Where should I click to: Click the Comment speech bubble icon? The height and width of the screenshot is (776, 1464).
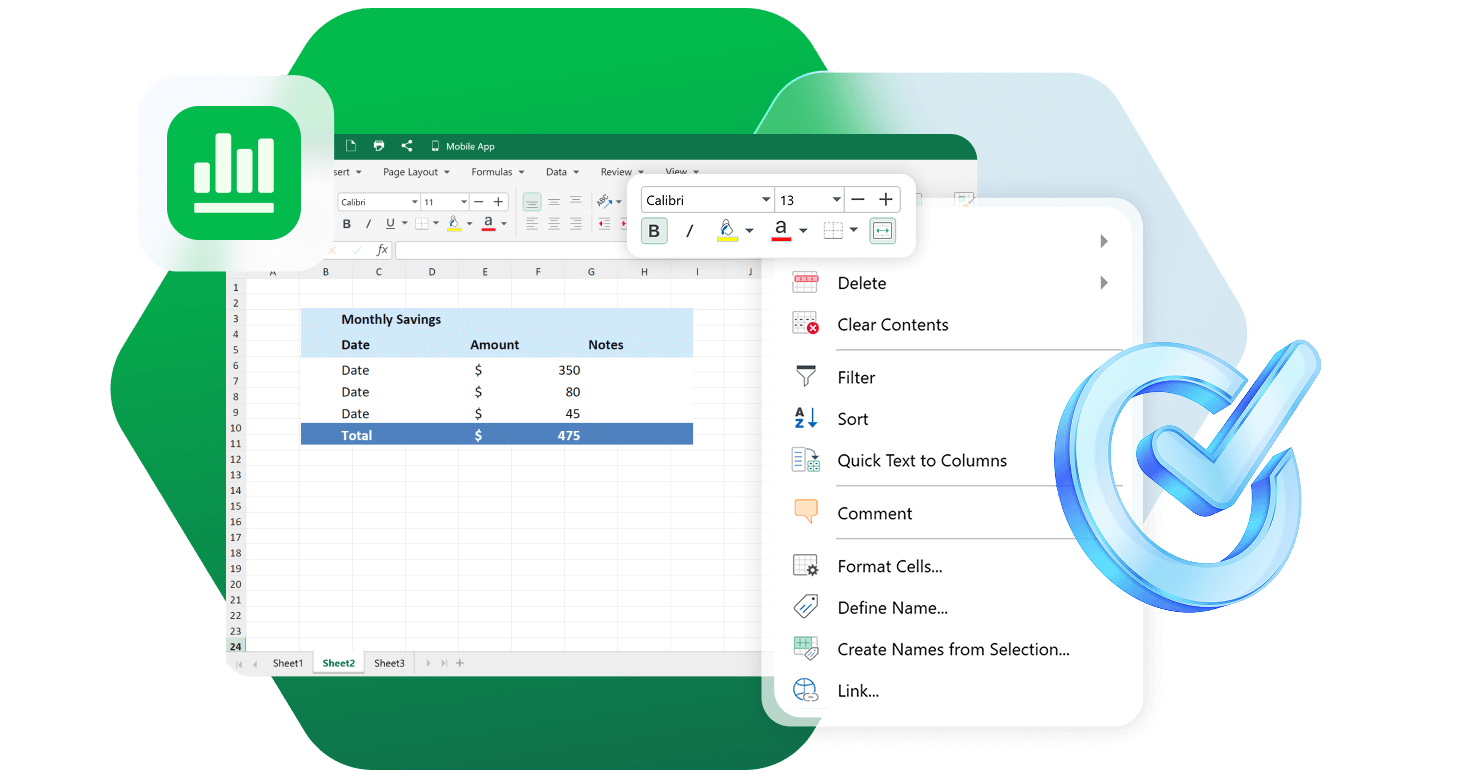point(805,512)
